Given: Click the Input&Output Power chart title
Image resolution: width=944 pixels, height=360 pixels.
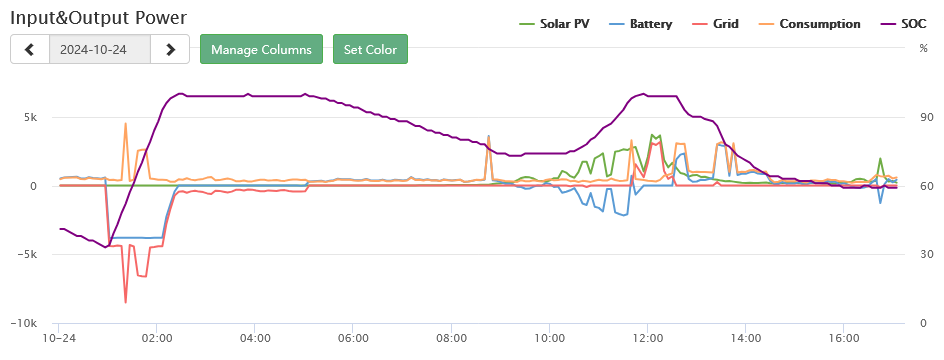Looking at the screenshot, I should pos(99,17).
